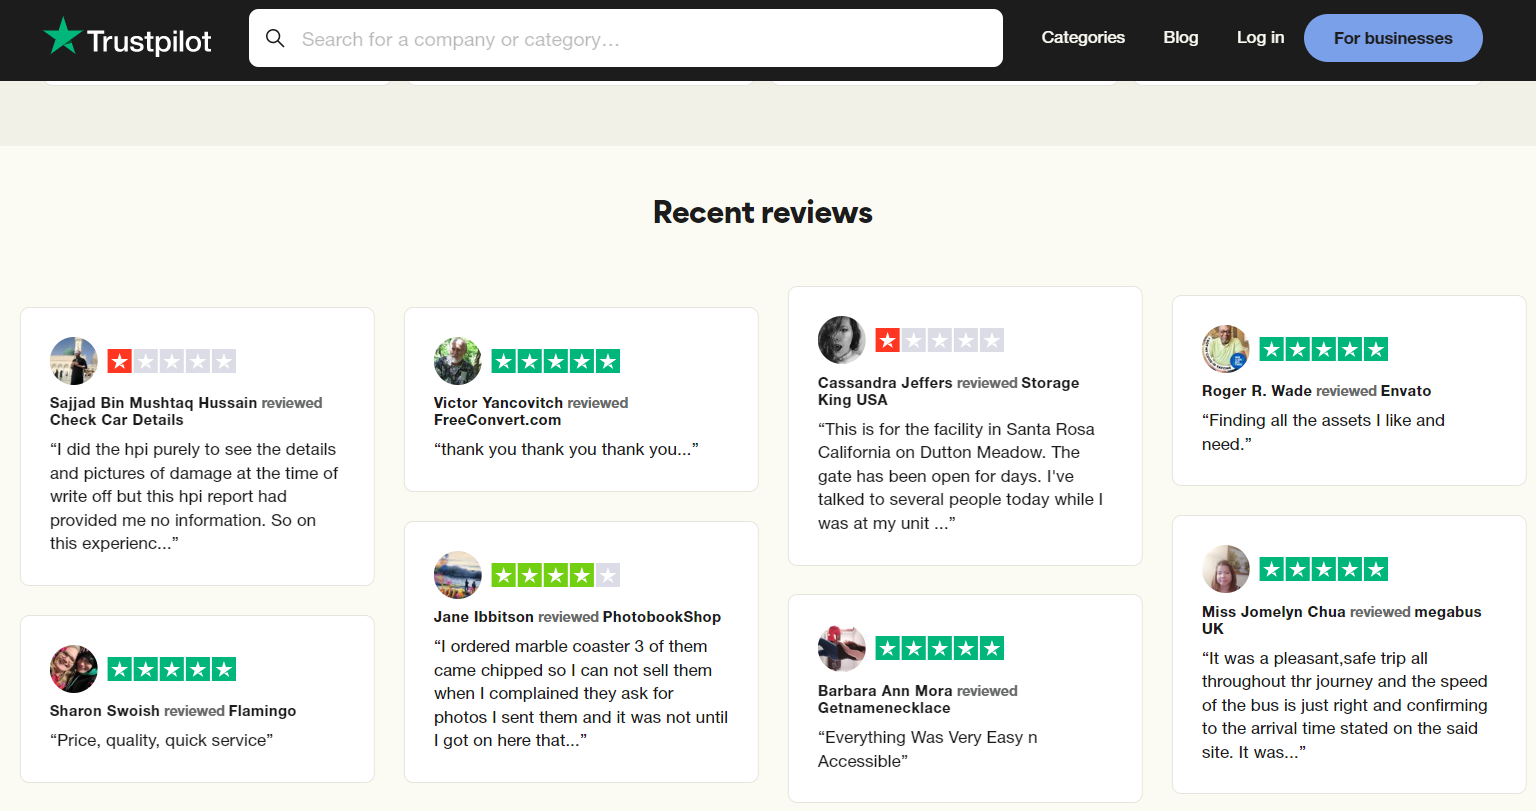Click the For businesses button
Viewport: 1536px width, 811px height.
(1393, 38)
